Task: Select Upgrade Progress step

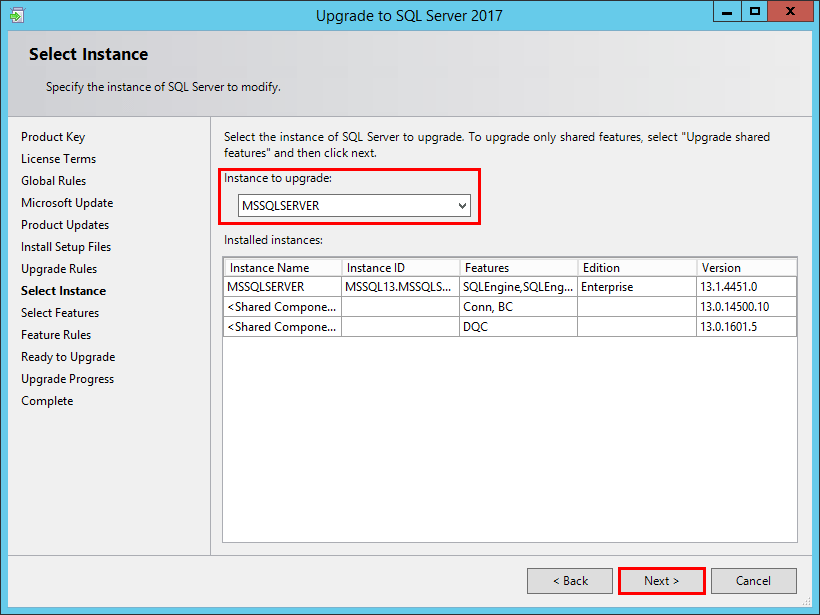Action: [67, 379]
